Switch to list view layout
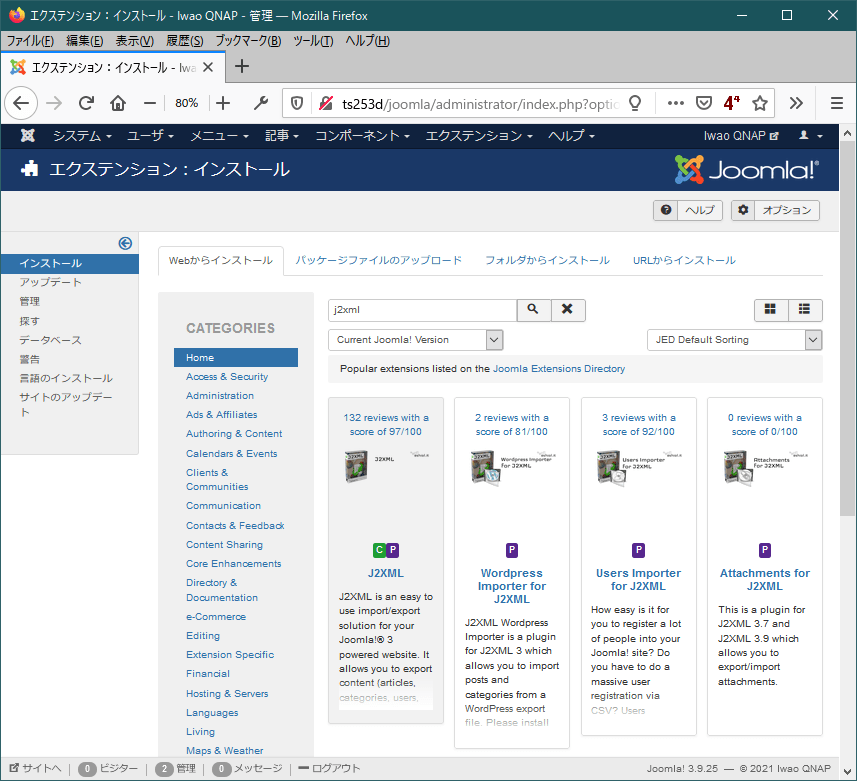 805,310
